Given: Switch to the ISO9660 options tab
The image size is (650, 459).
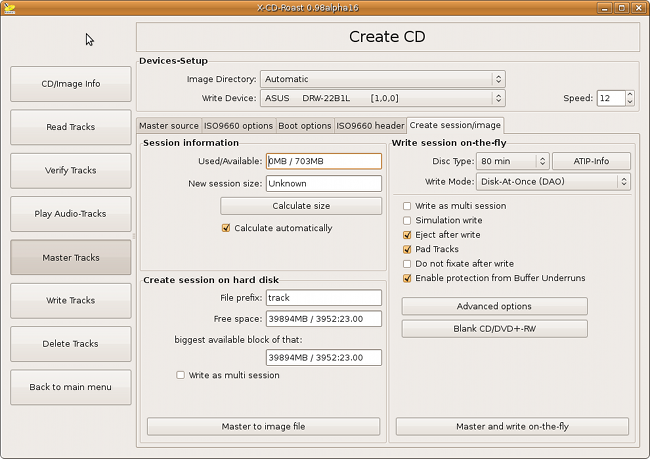Looking at the screenshot, I should point(238,126).
